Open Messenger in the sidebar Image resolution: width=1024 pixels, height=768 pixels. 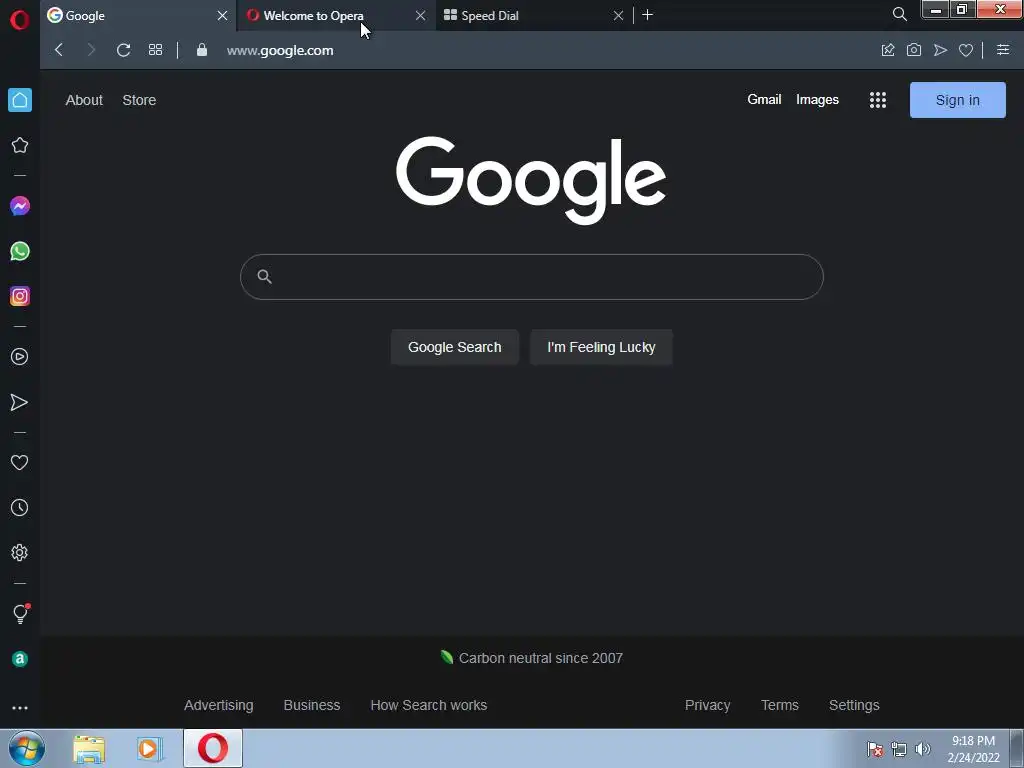[20, 206]
